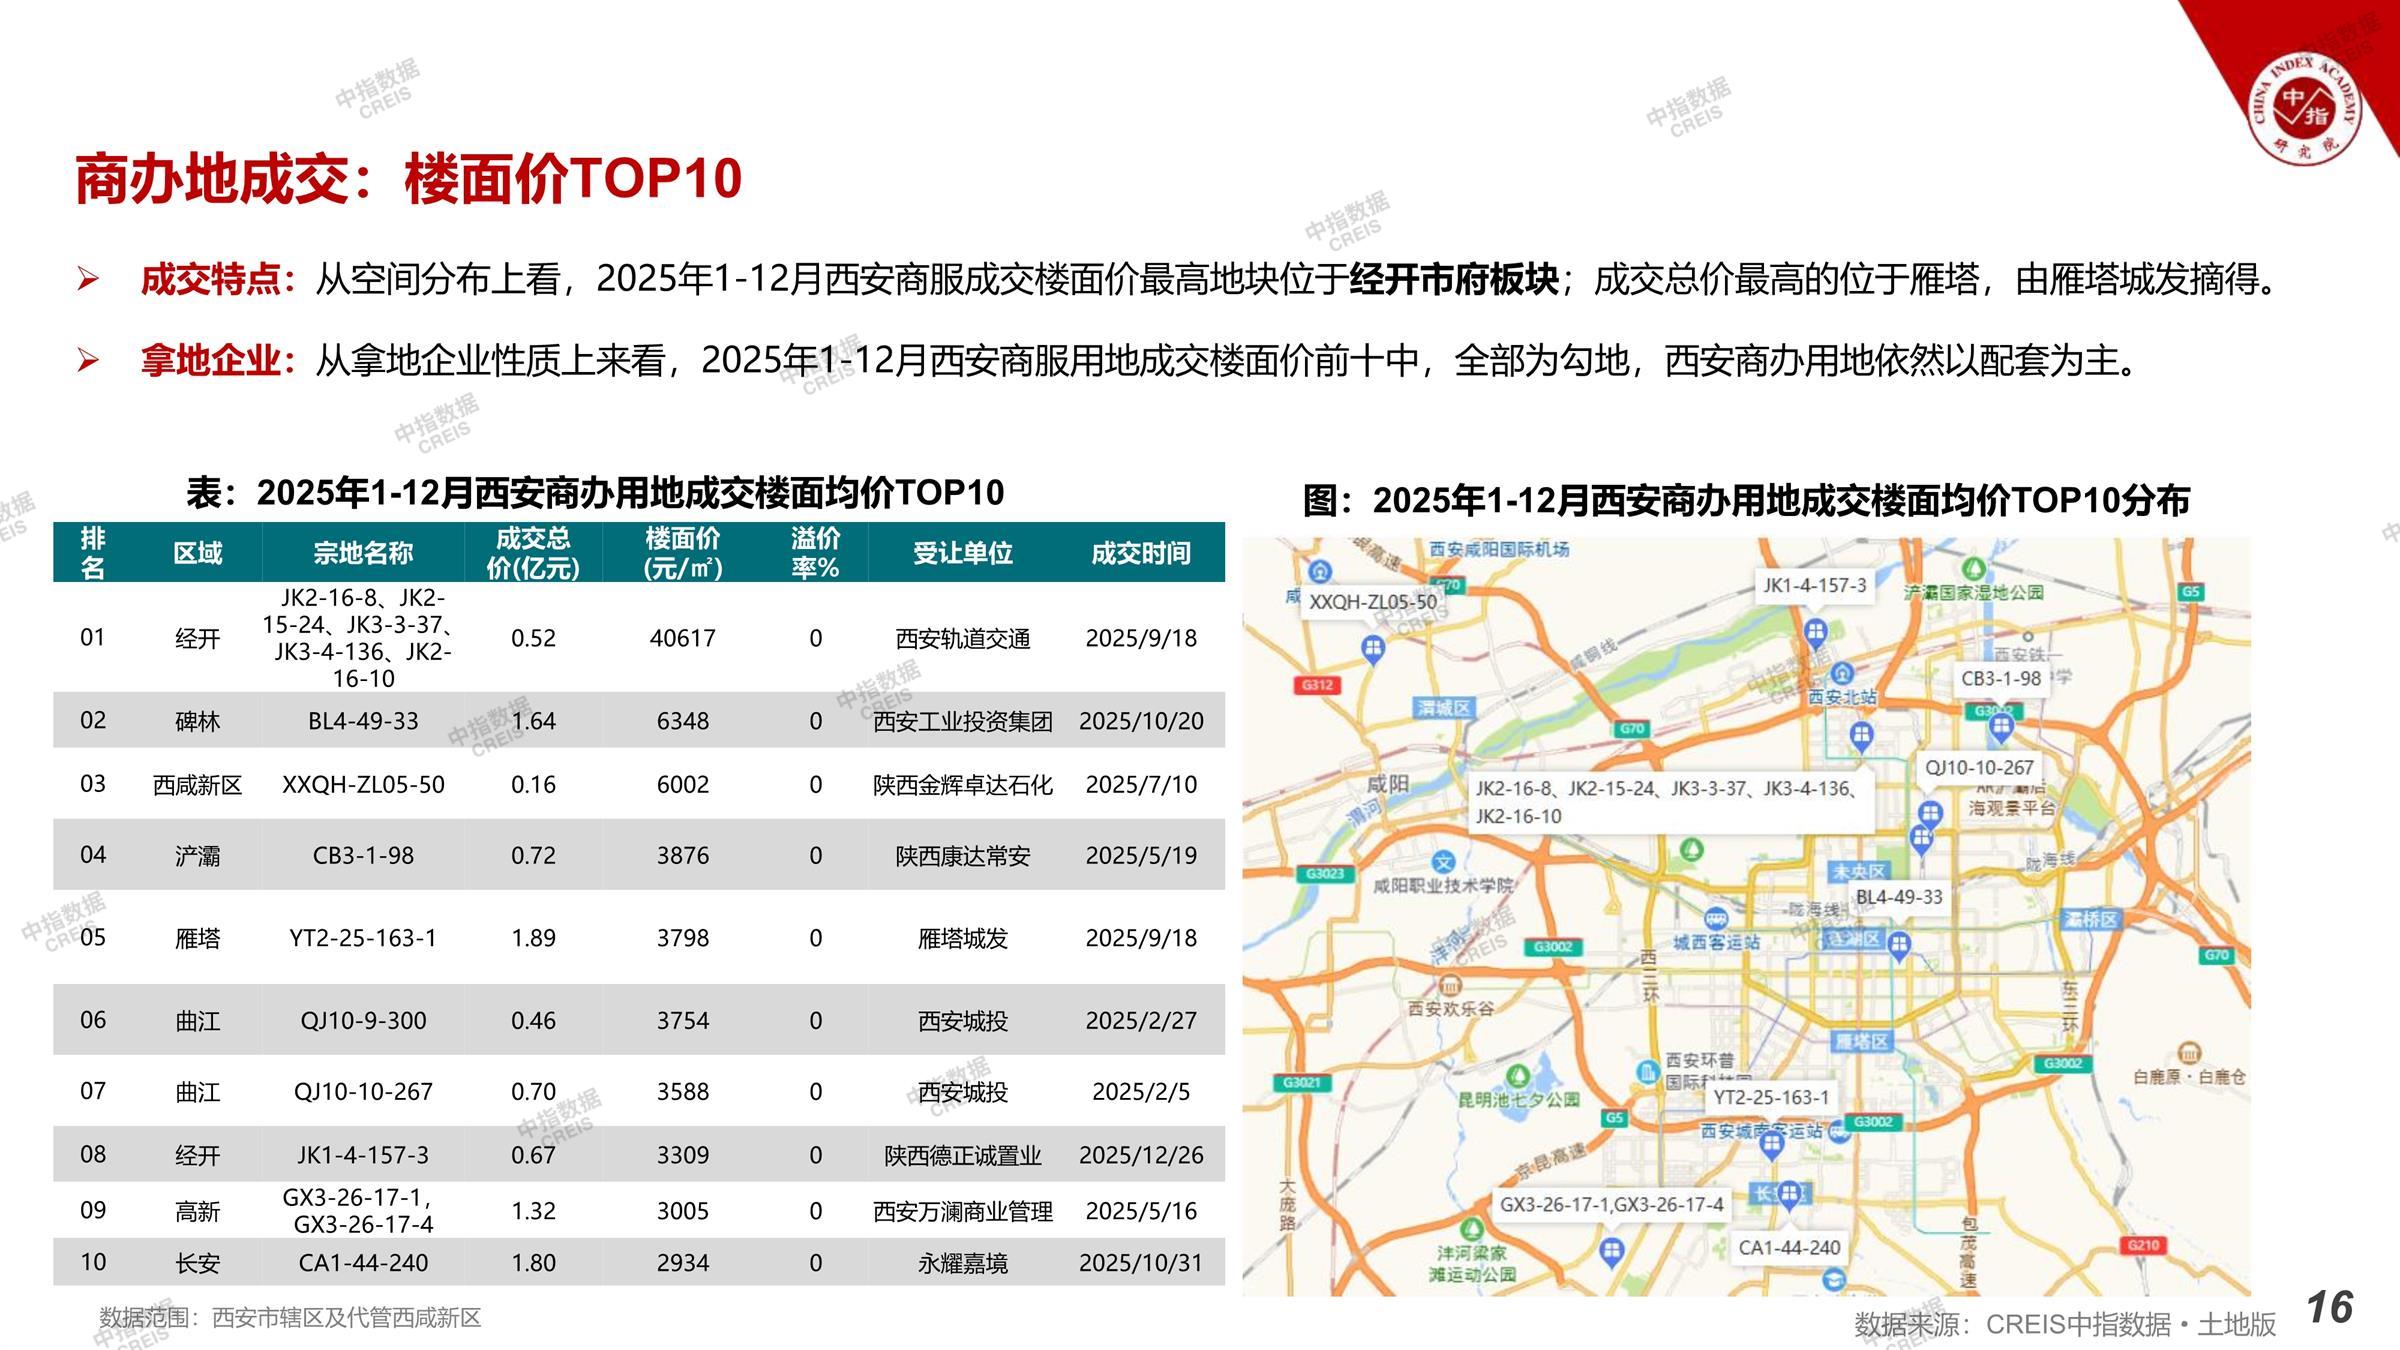Click the map pin below CB3-1-98 label
The image size is (2400, 1350).
pos(2001,727)
